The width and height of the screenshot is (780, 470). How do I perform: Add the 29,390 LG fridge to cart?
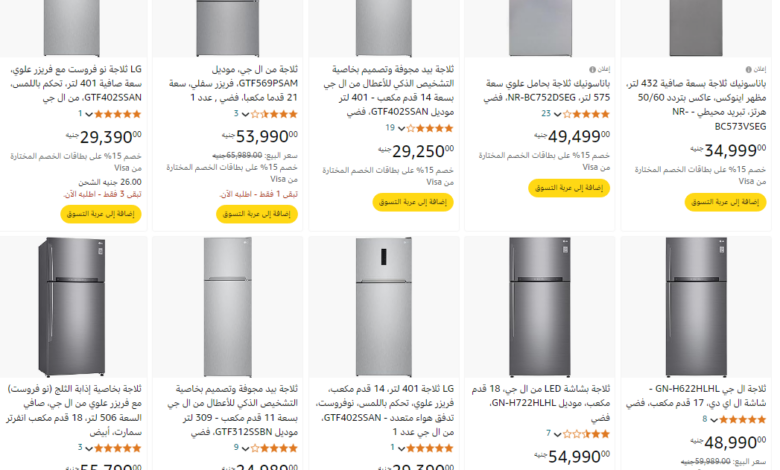(x=90, y=214)
